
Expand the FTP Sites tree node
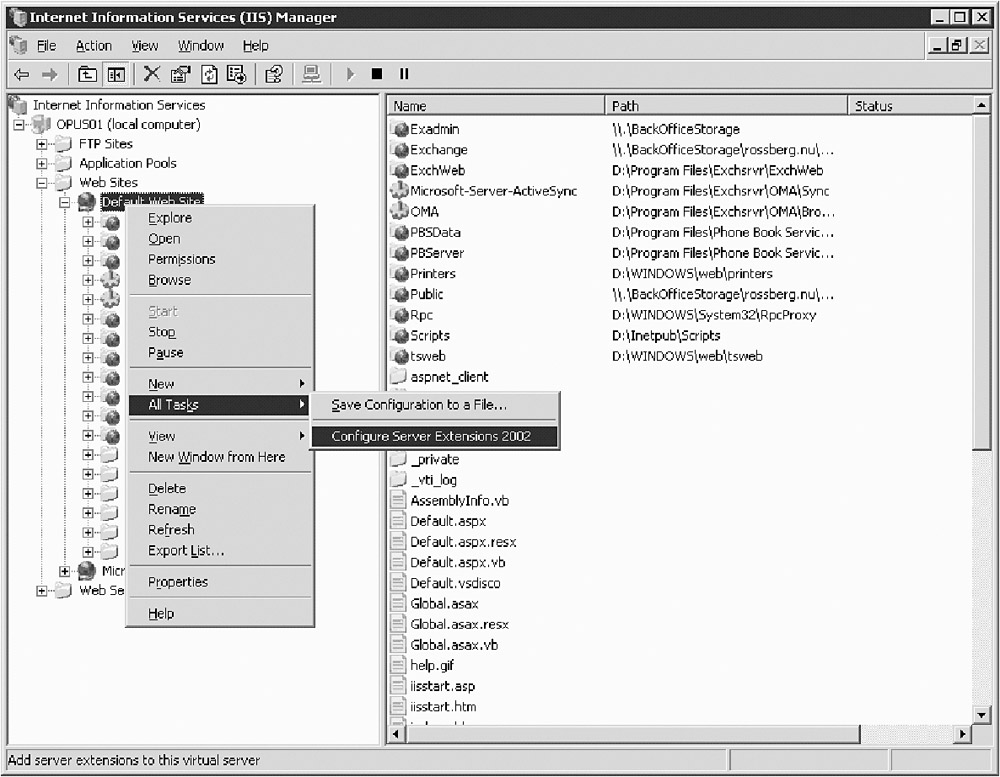coord(42,144)
